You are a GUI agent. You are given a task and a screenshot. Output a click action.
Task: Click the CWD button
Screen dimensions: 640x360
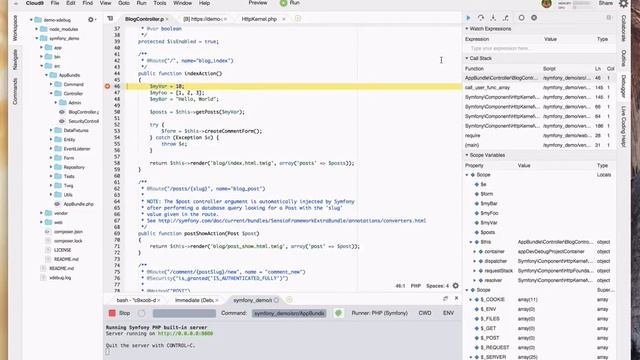pos(425,313)
